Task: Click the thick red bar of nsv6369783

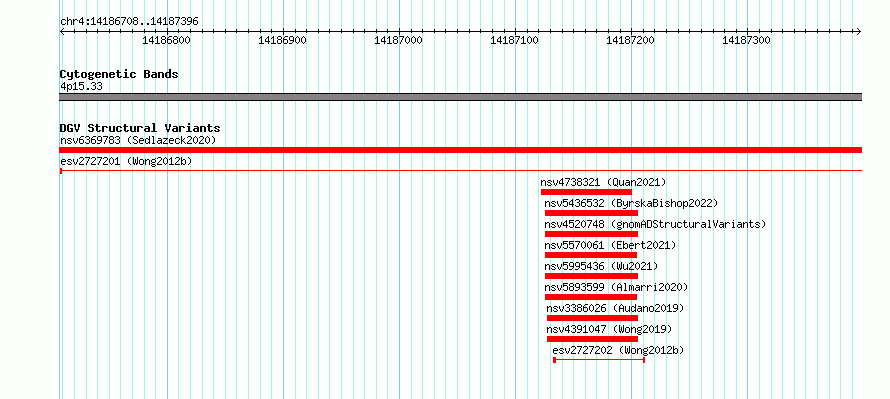Action: (x=460, y=150)
